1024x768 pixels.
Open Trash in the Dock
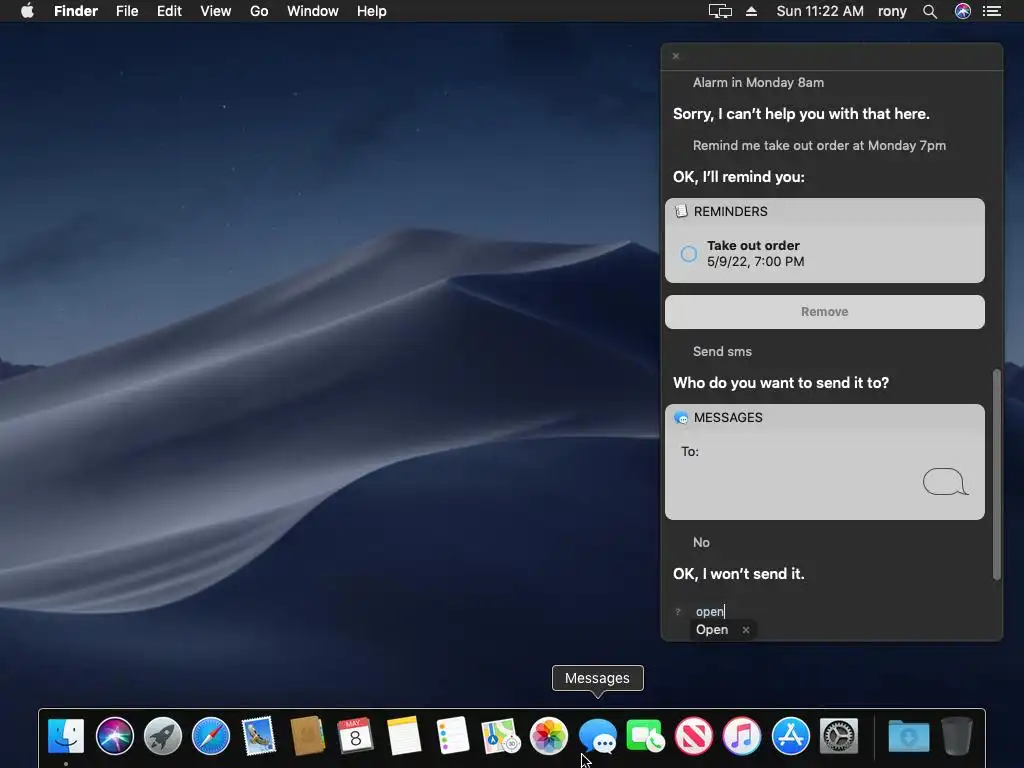(957, 736)
